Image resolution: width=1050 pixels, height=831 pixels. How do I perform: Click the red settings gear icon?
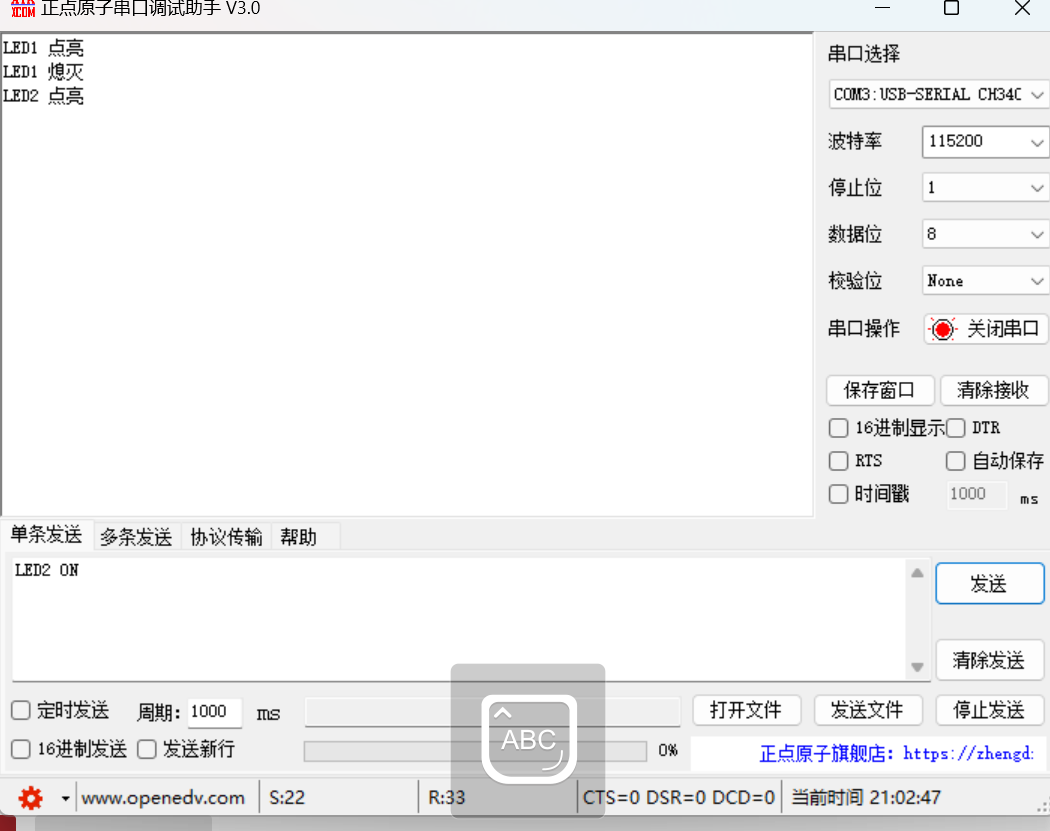(30, 798)
